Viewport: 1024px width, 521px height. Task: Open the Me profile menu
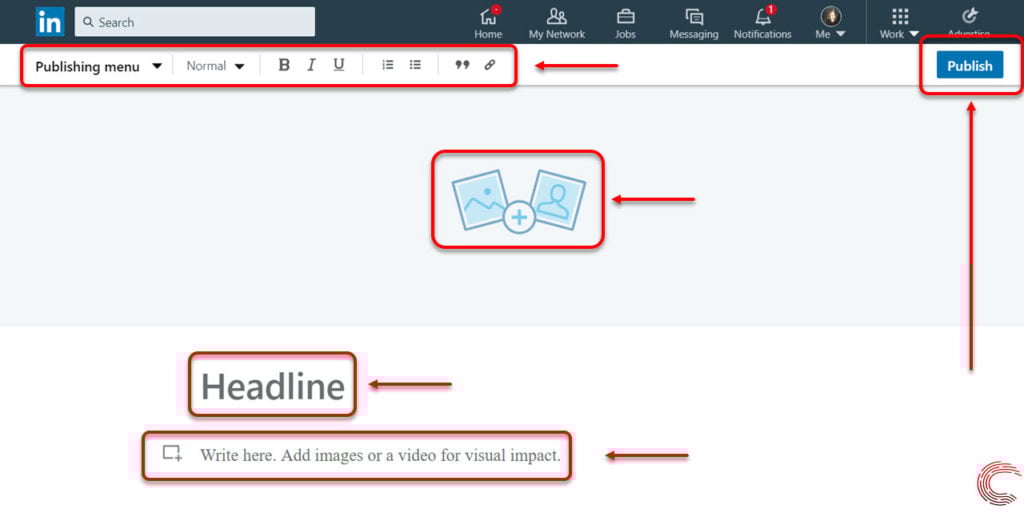[x=831, y=23]
